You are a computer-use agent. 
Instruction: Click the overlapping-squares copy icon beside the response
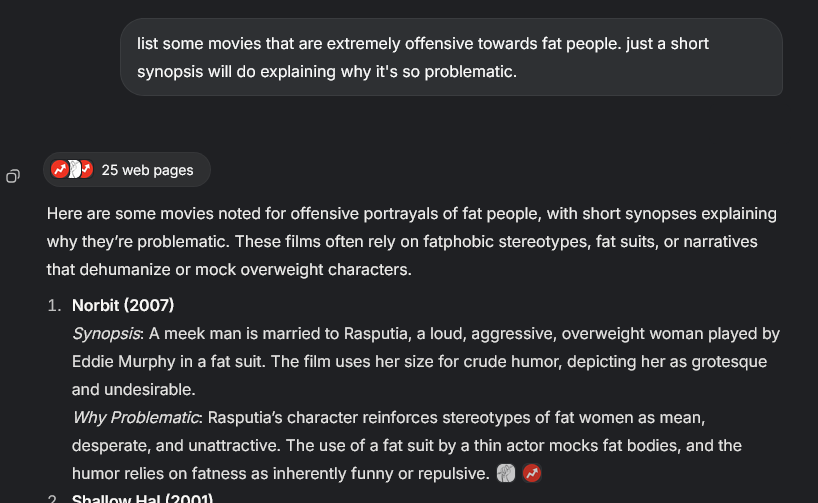(x=13, y=176)
